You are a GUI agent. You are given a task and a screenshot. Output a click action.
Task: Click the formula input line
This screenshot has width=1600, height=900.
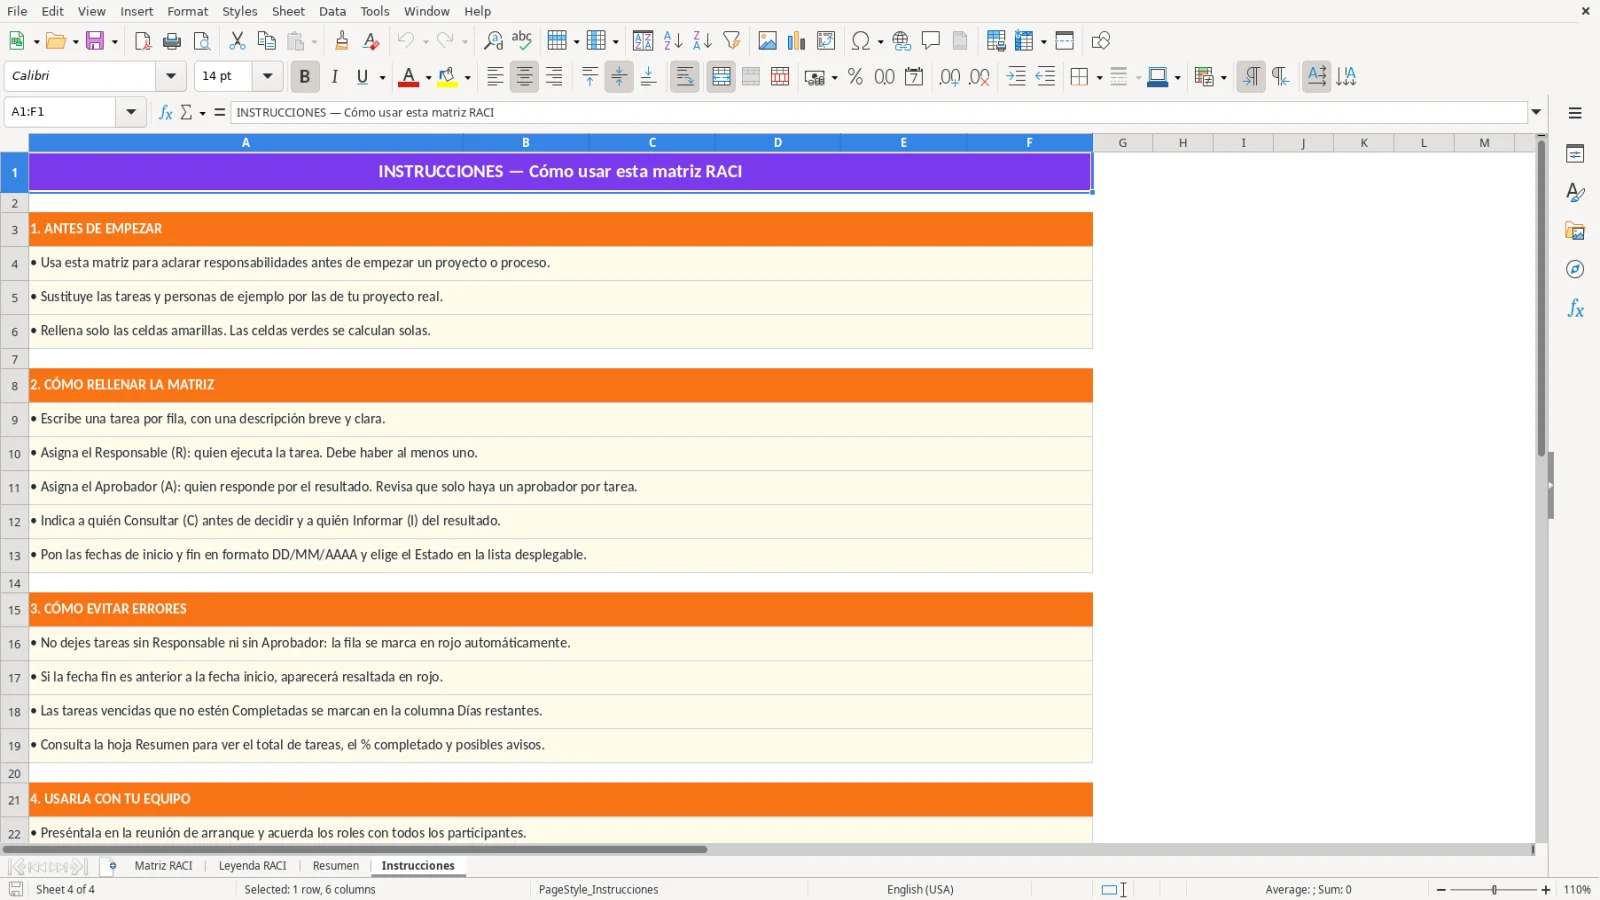click(878, 112)
